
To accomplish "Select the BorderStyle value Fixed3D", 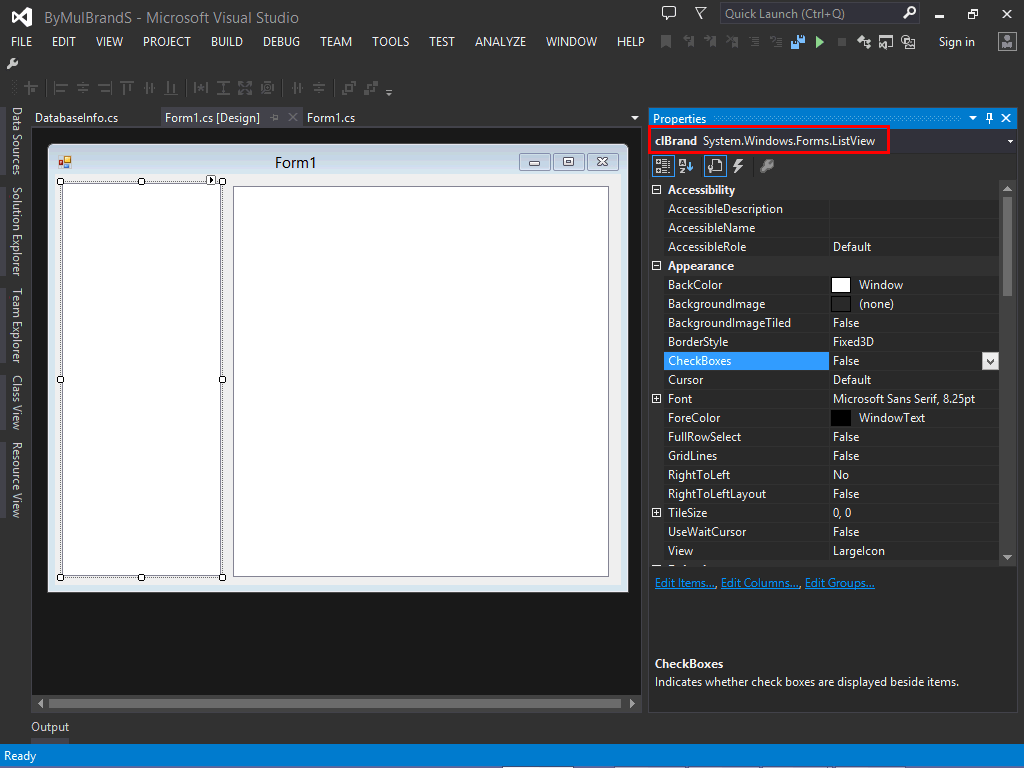I will pos(853,342).
